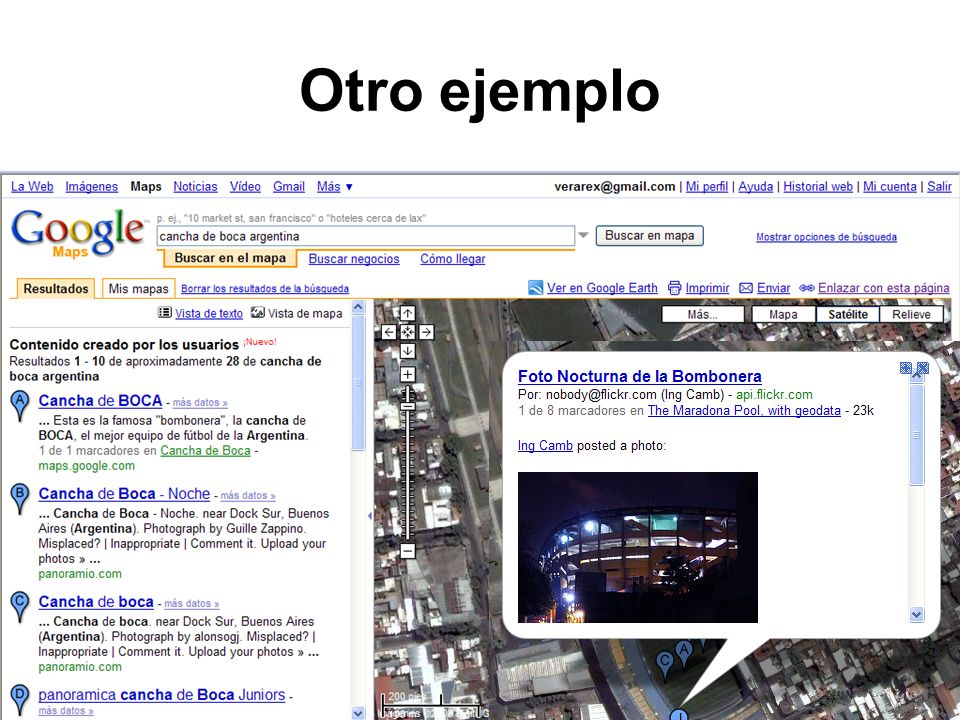Click Mostrar opciones de búsqueda link
960x720 pixels.
click(827, 237)
